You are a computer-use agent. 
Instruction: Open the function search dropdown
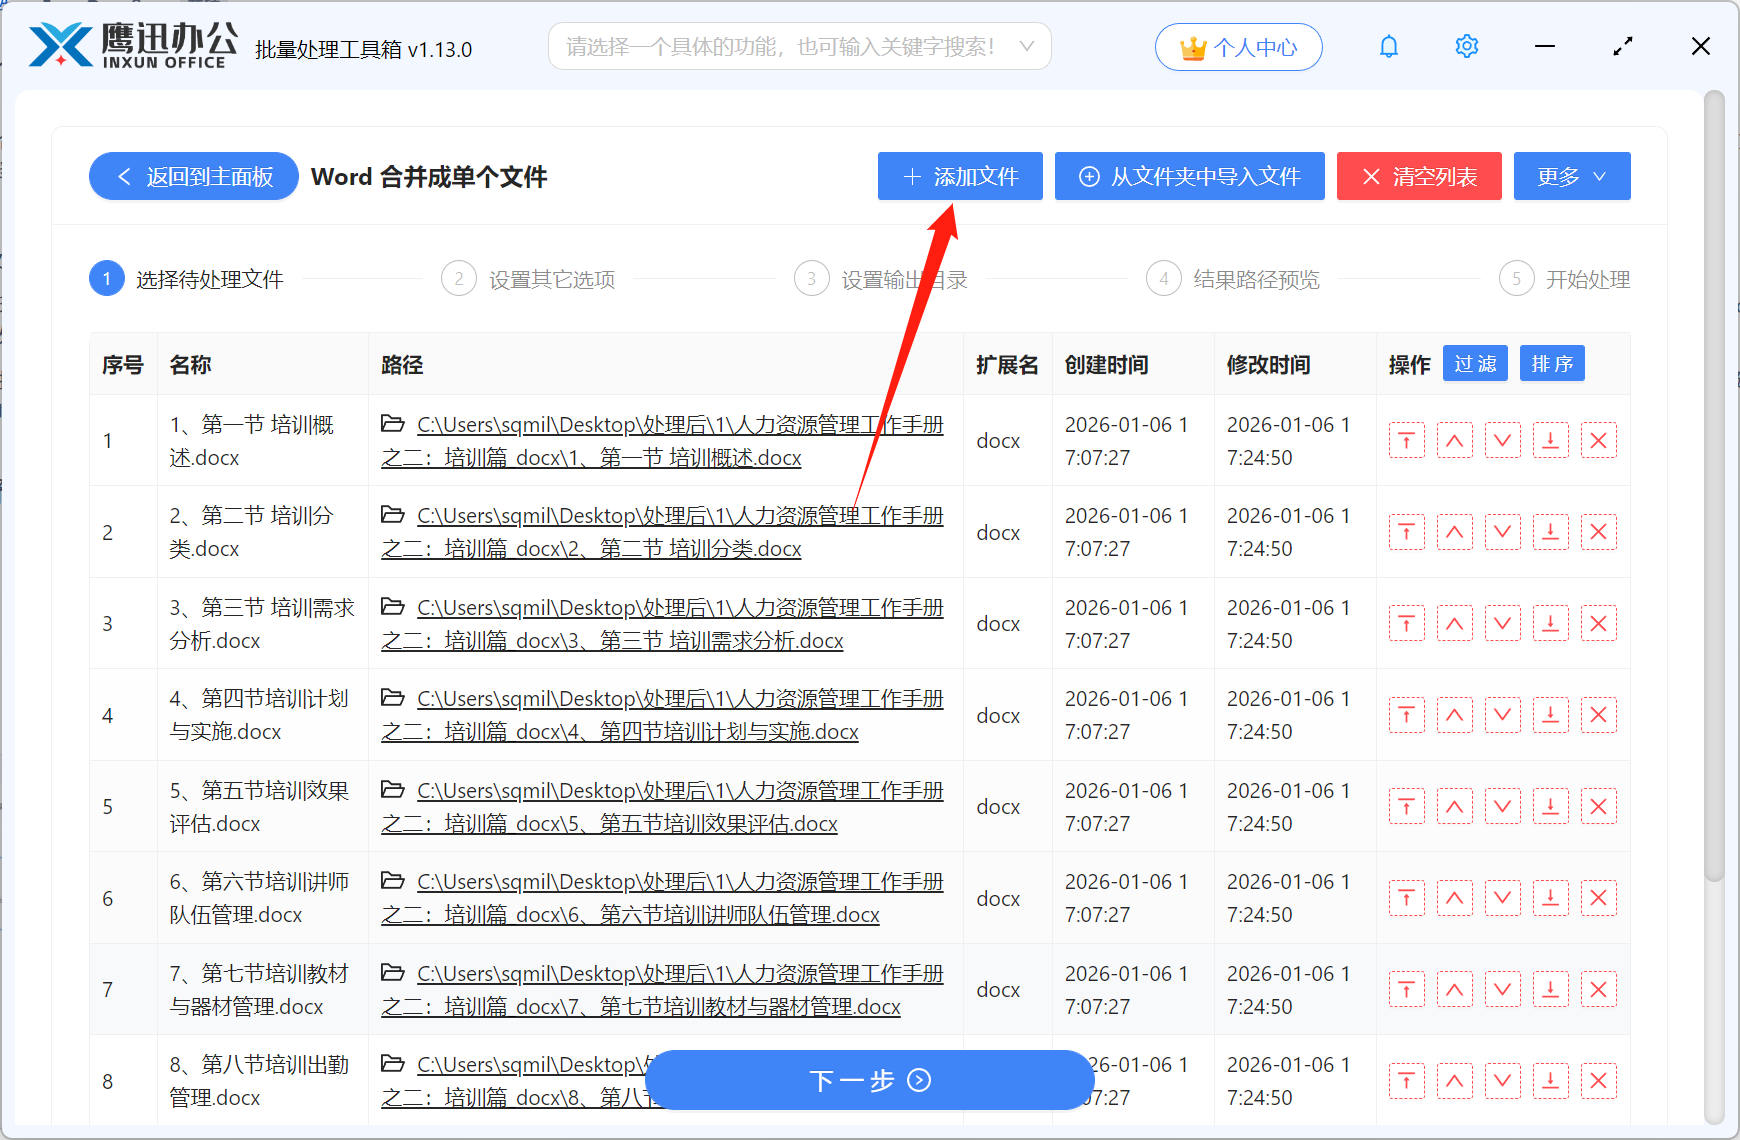pos(797,46)
